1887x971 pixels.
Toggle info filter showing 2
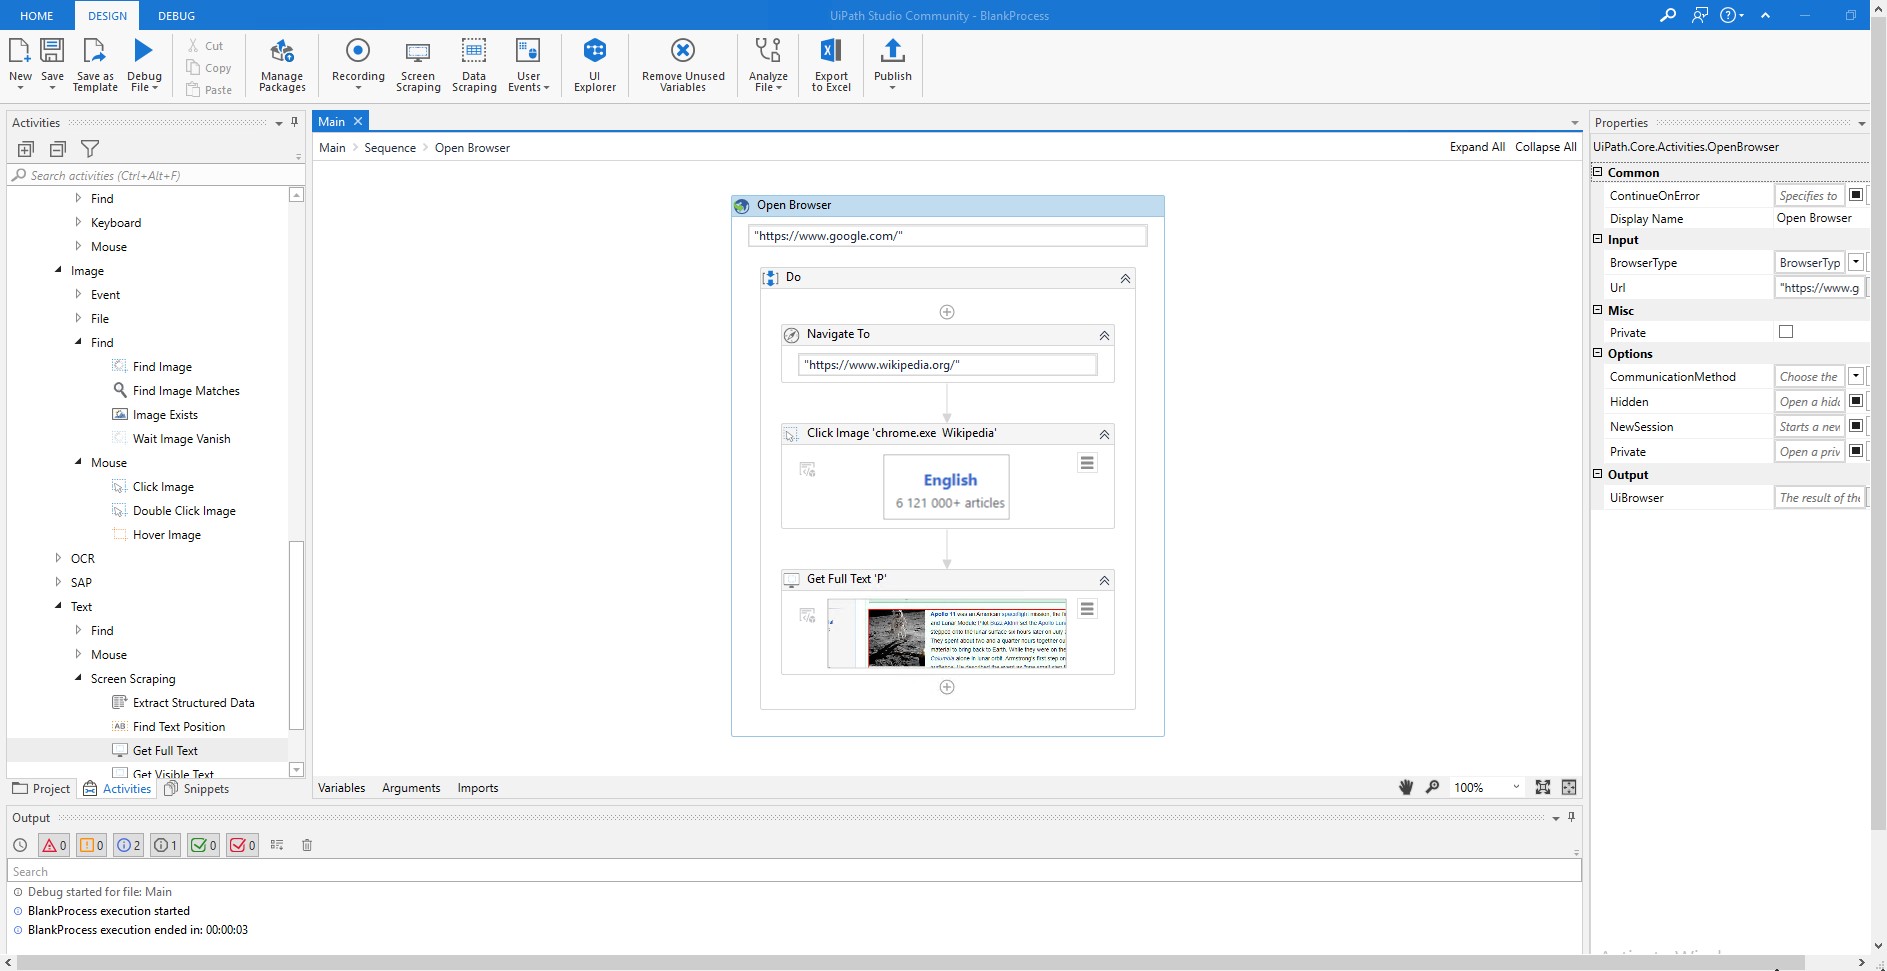coord(129,845)
